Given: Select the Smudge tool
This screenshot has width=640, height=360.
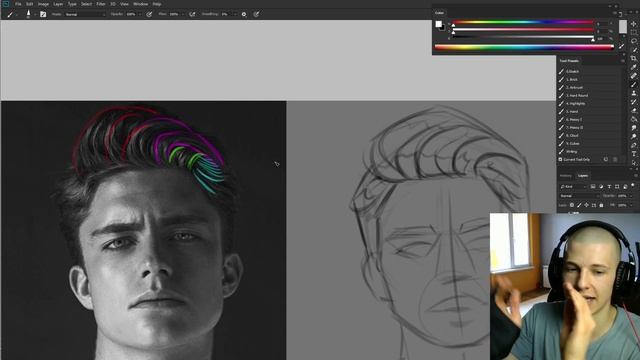Looking at the screenshot, I should pyautogui.click(x=634, y=127).
